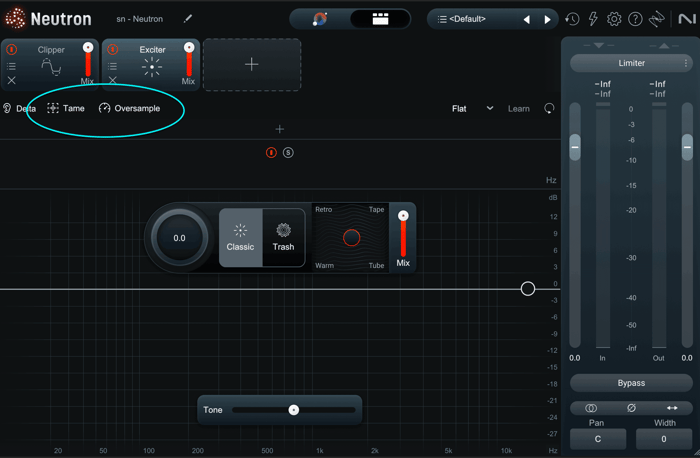Click the Bypass button

tap(631, 383)
